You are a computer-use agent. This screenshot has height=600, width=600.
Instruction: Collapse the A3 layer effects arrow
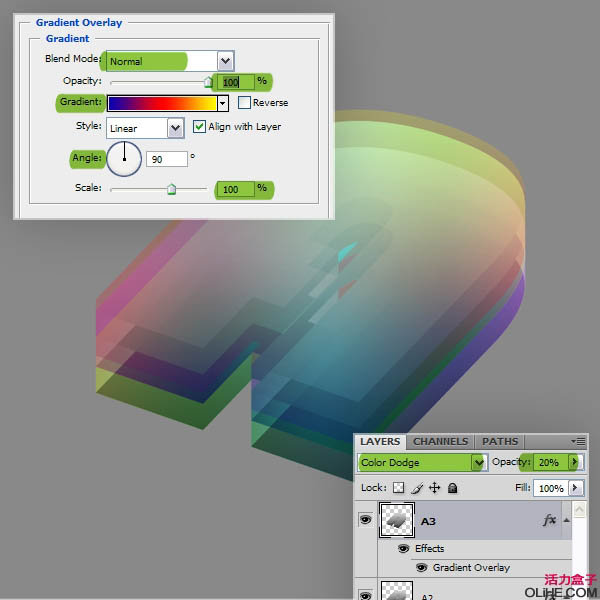[x=567, y=520]
